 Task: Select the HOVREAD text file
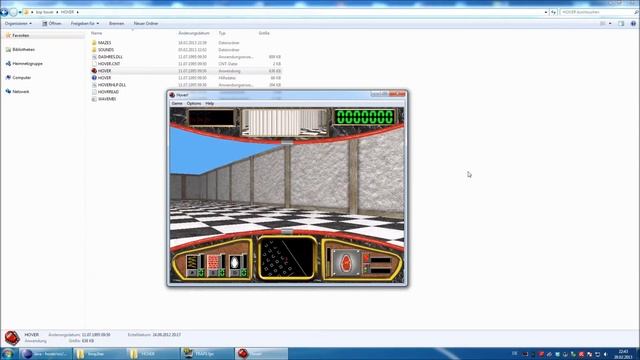point(106,92)
